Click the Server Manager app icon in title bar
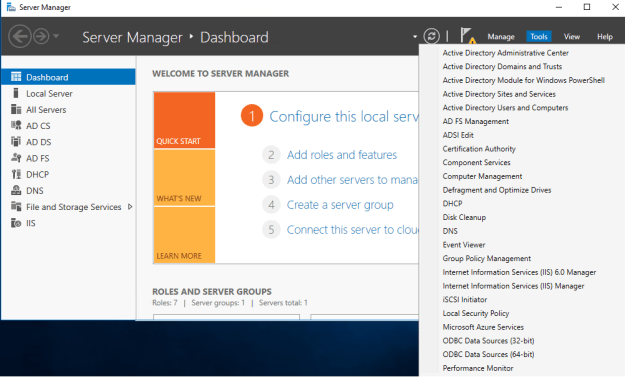The width and height of the screenshot is (625, 377). point(11,7)
